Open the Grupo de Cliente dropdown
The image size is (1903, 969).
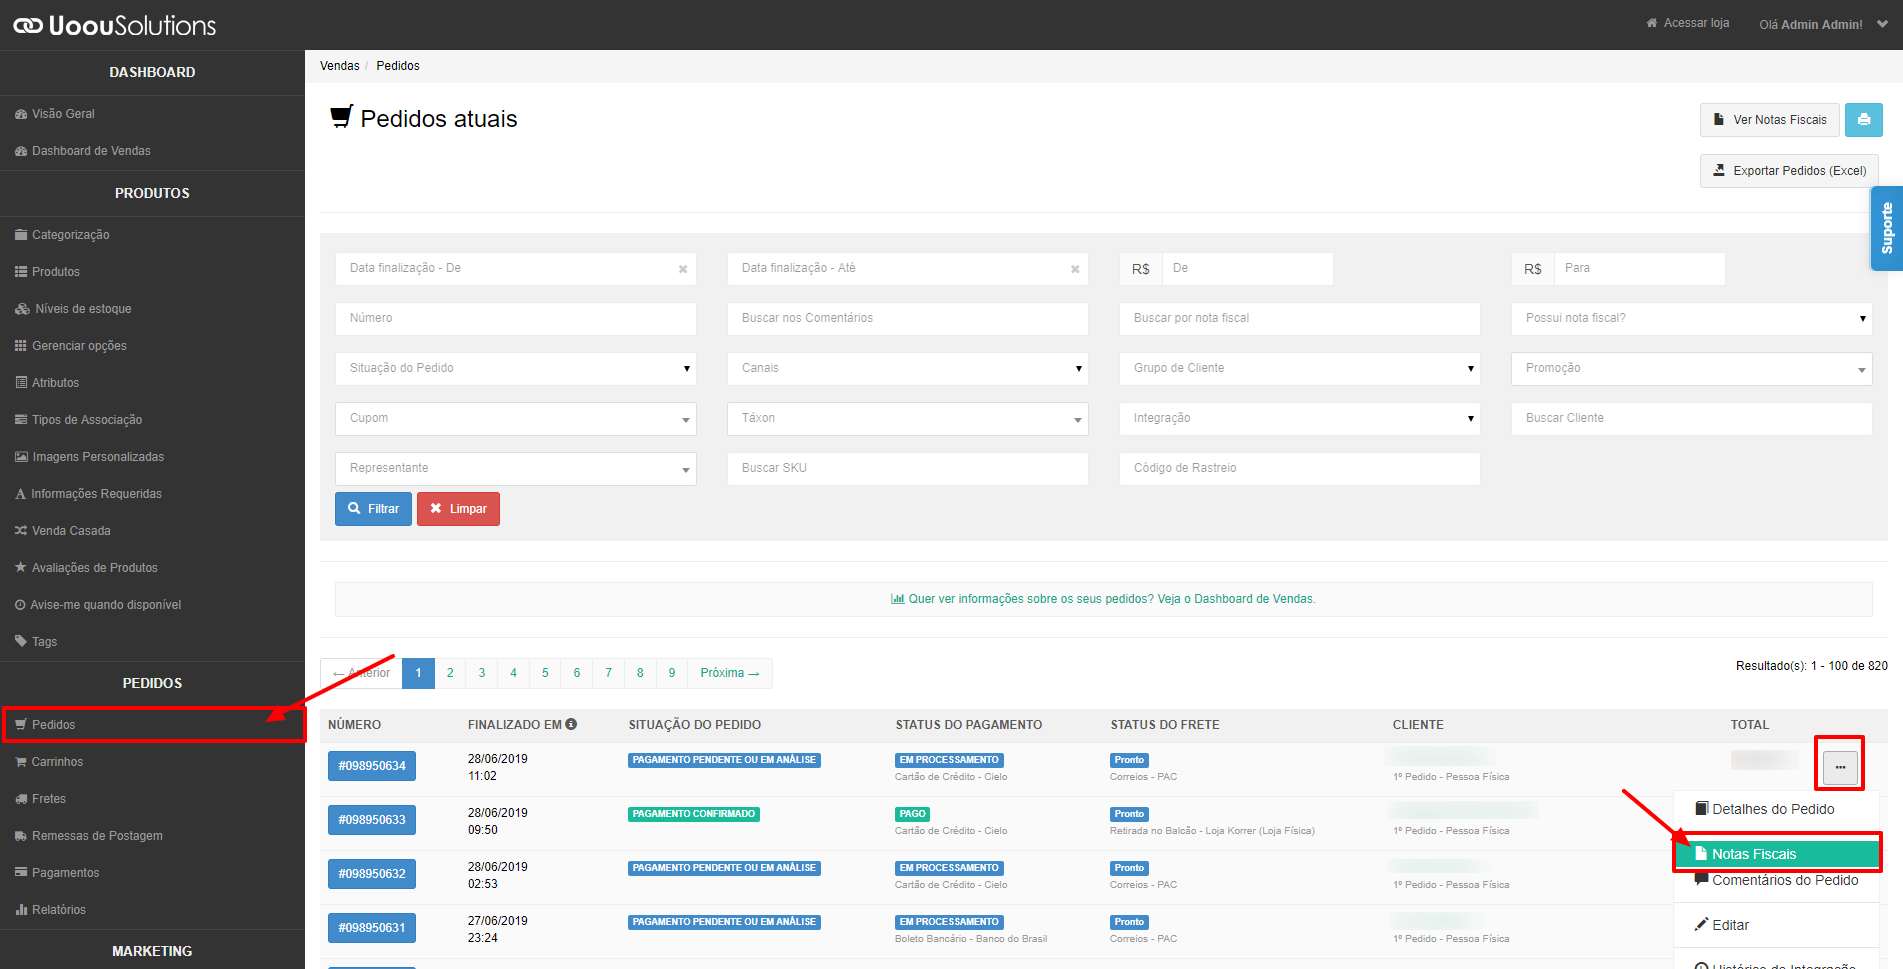point(1300,369)
